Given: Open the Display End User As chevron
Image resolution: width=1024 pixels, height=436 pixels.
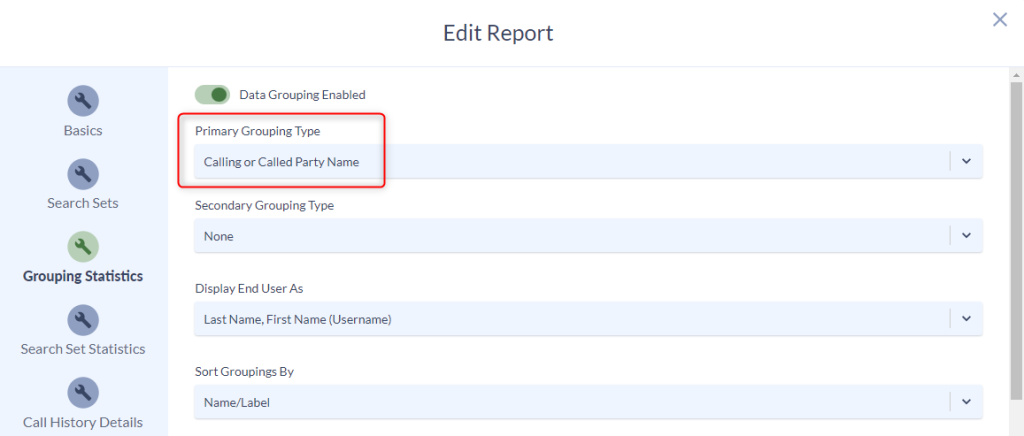Looking at the screenshot, I should point(967,319).
